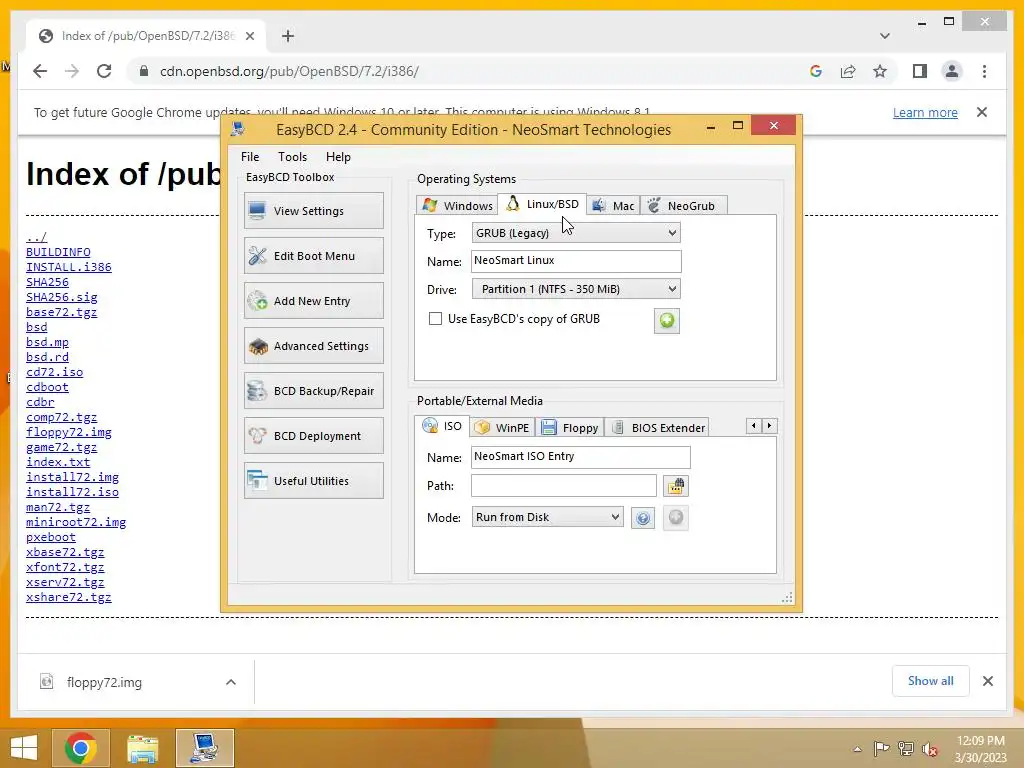Open the Chrome profile avatar

(952, 71)
